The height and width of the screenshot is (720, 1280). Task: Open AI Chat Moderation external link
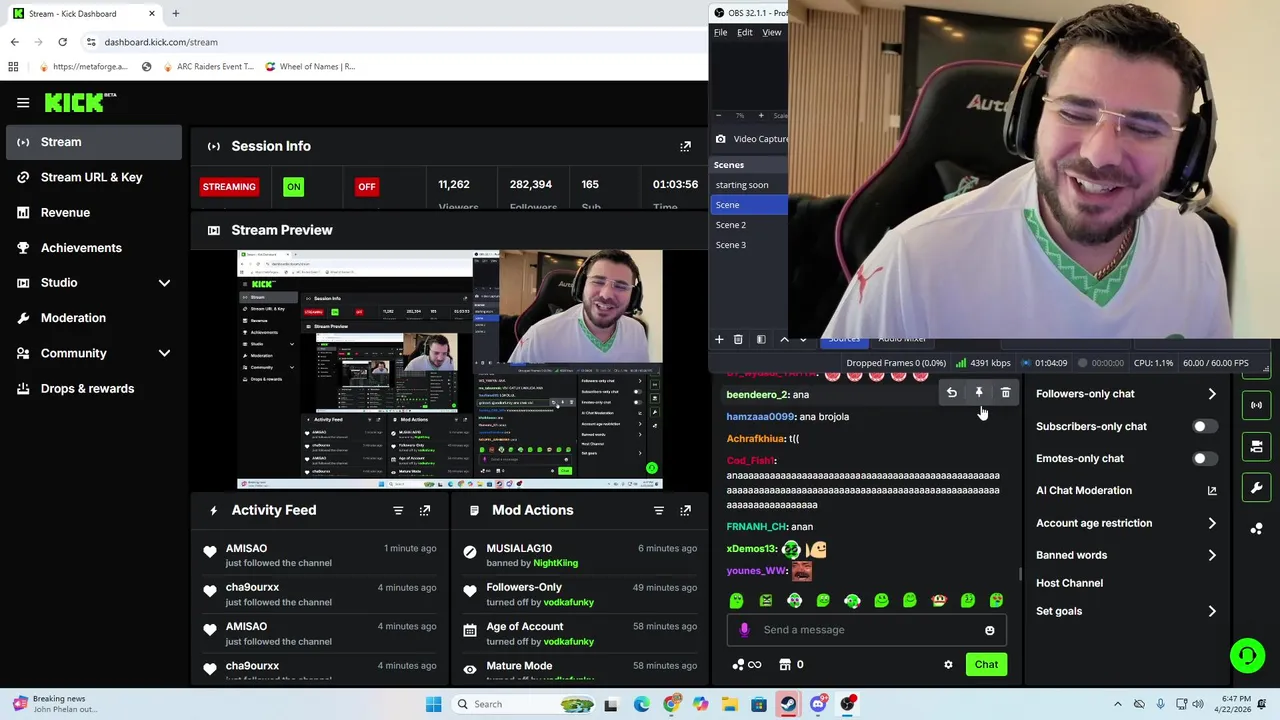pyautogui.click(x=1212, y=490)
